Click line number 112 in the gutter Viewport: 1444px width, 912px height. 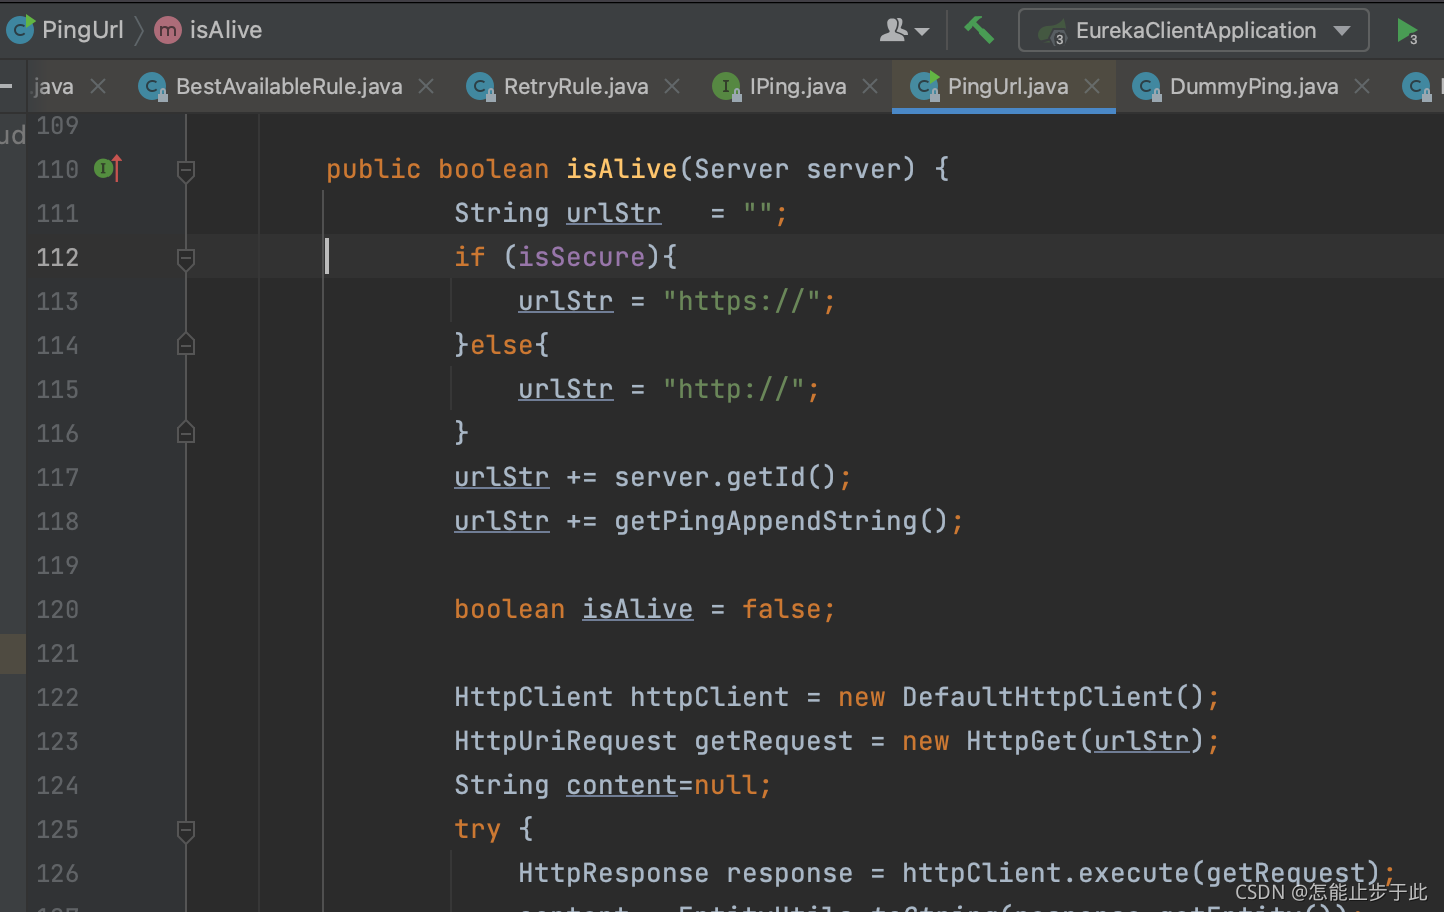pyautogui.click(x=58, y=257)
